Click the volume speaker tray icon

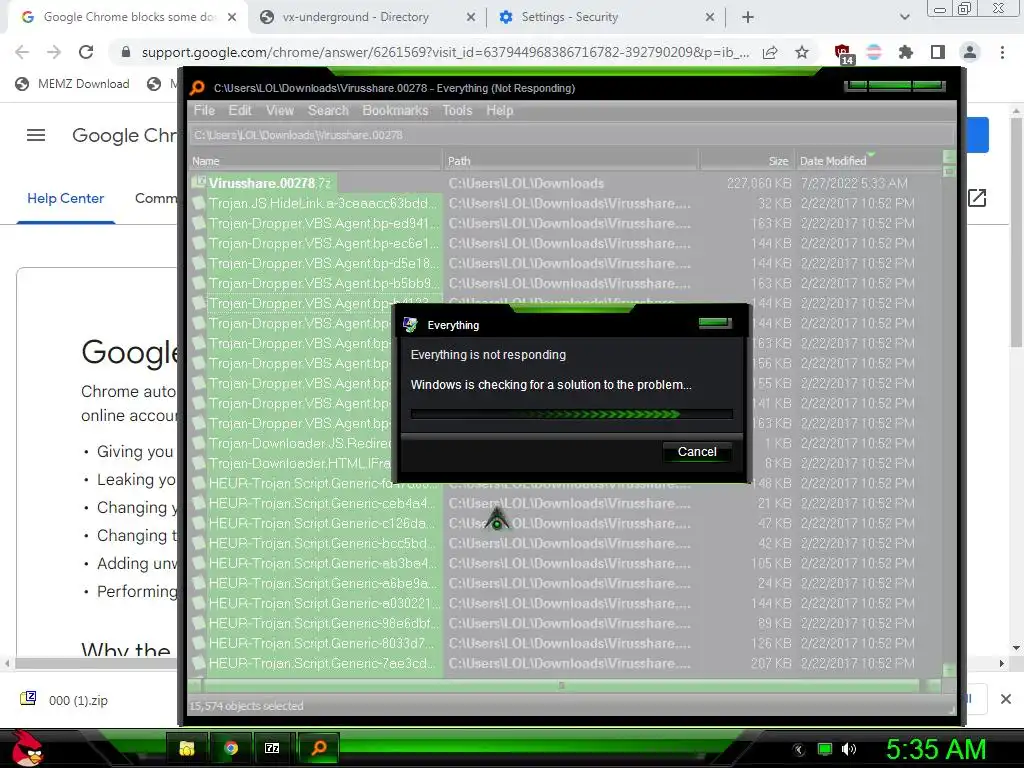coord(849,749)
